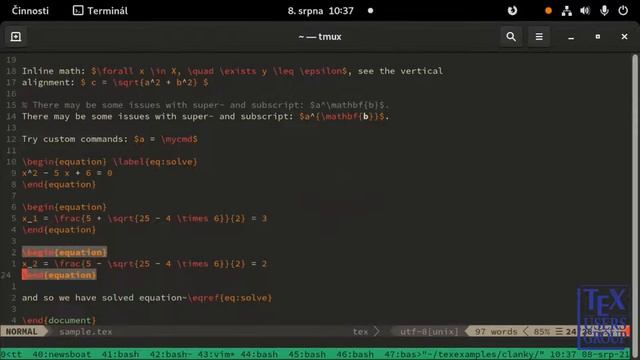This screenshot has height=360, width=640.
Task: Switch to tmux window 45:bash
Action: 307,354
